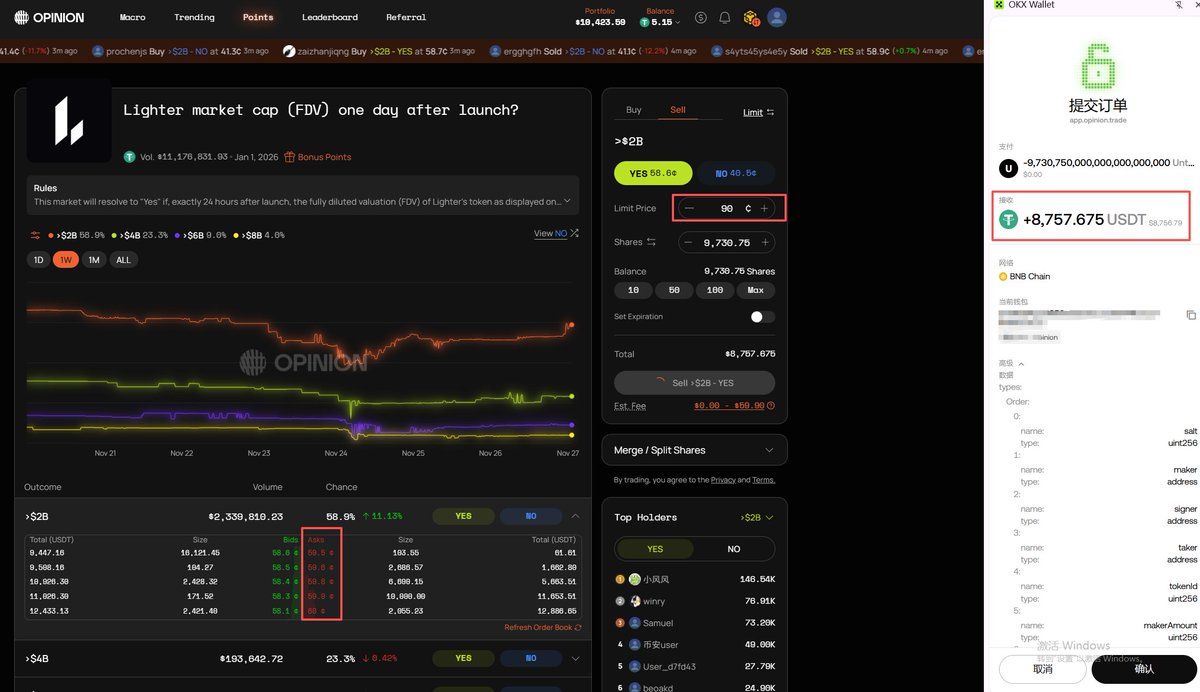
Task: Click the purple >$6B legend dot
Action: pos(178,236)
